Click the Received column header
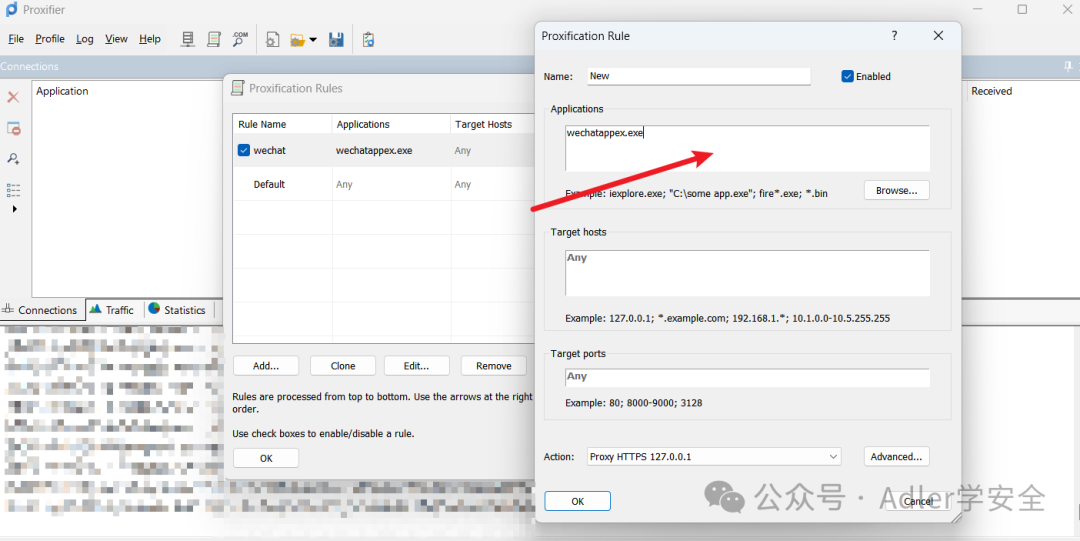Viewport: 1080px width, 541px height. pyautogui.click(x=991, y=91)
